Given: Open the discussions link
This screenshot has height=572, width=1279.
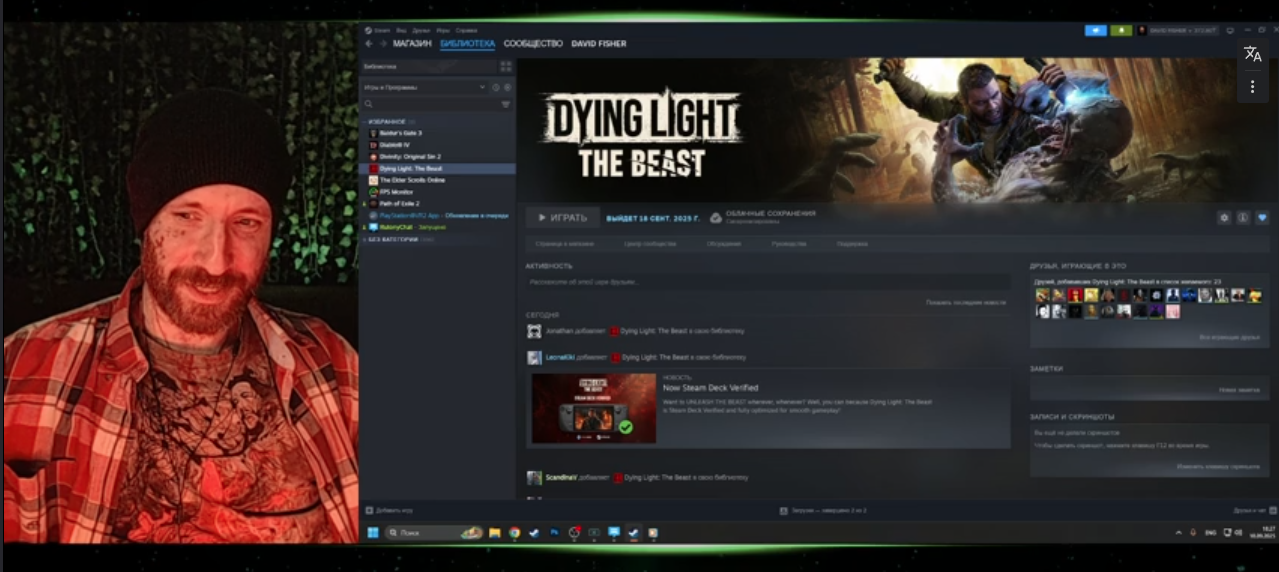Looking at the screenshot, I should 723,244.
